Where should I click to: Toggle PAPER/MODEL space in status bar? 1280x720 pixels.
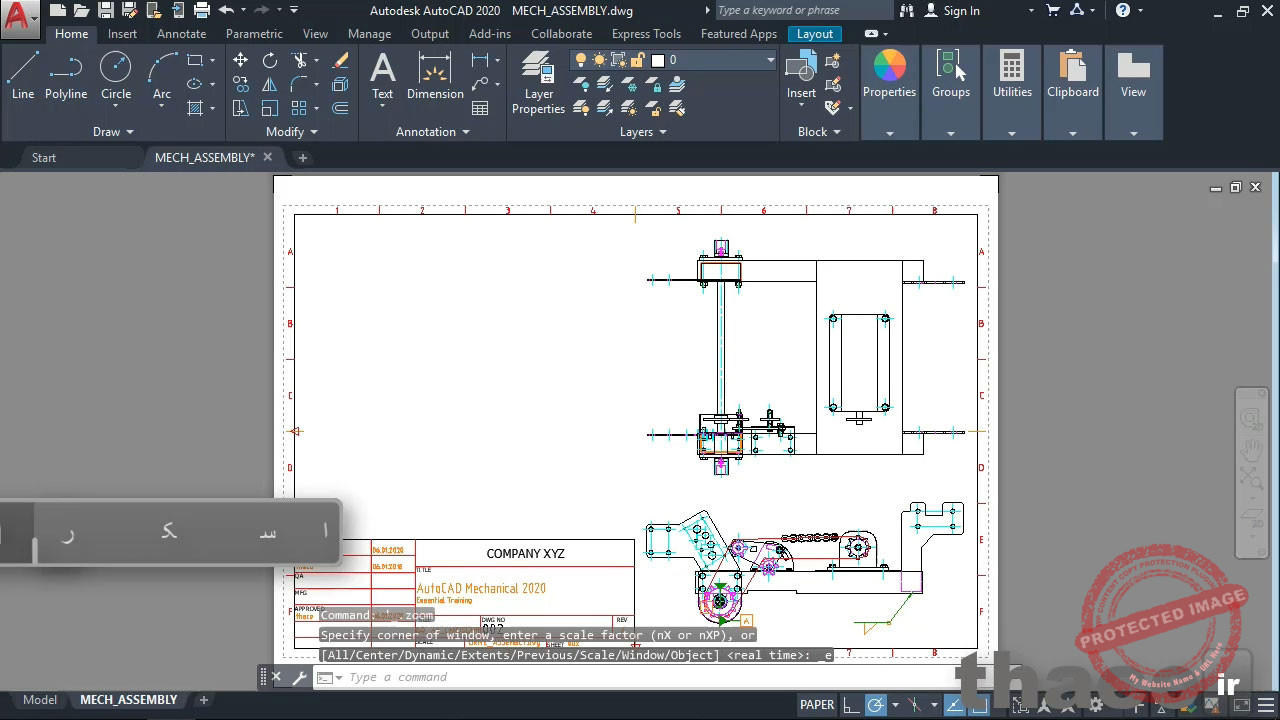click(817, 704)
